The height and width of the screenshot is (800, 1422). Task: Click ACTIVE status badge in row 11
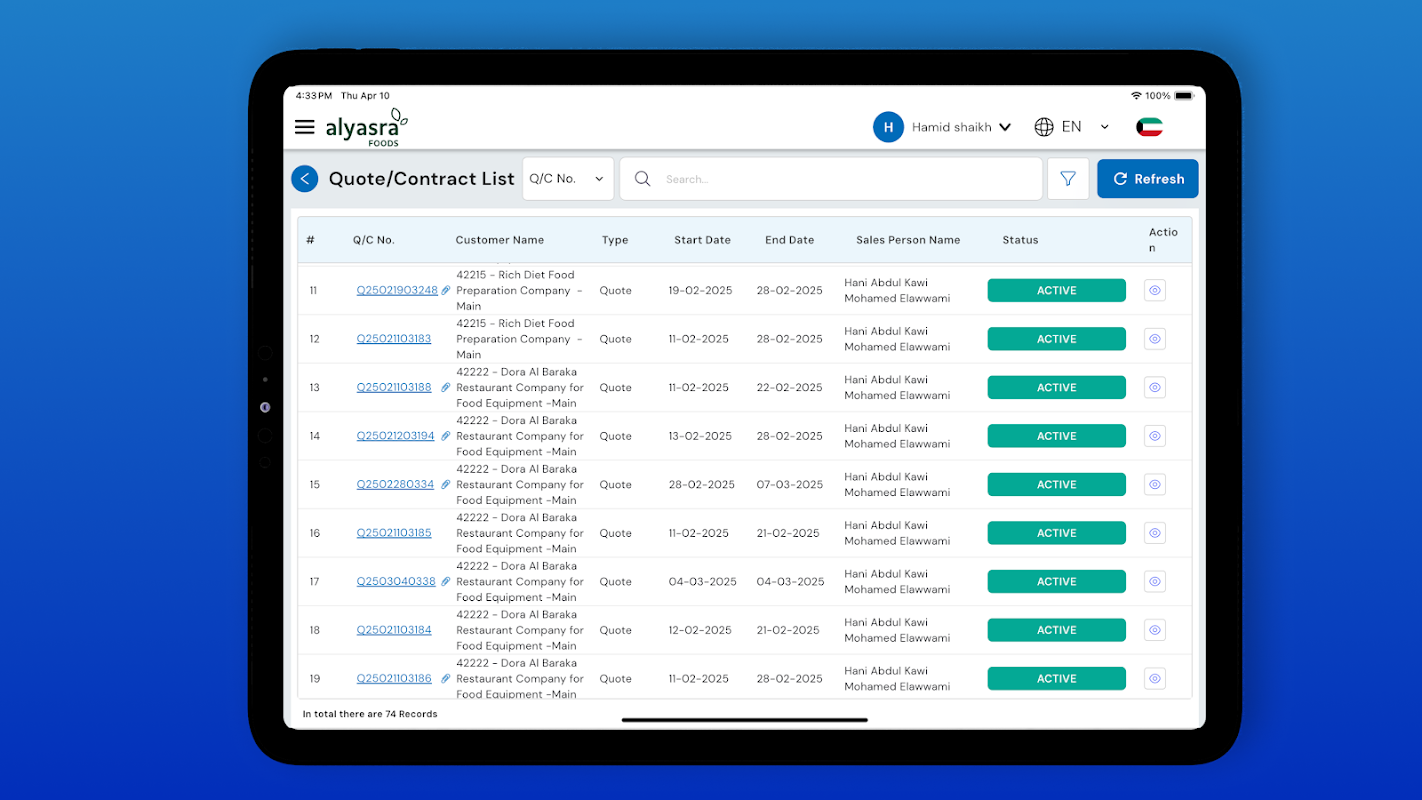coord(1056,291)
